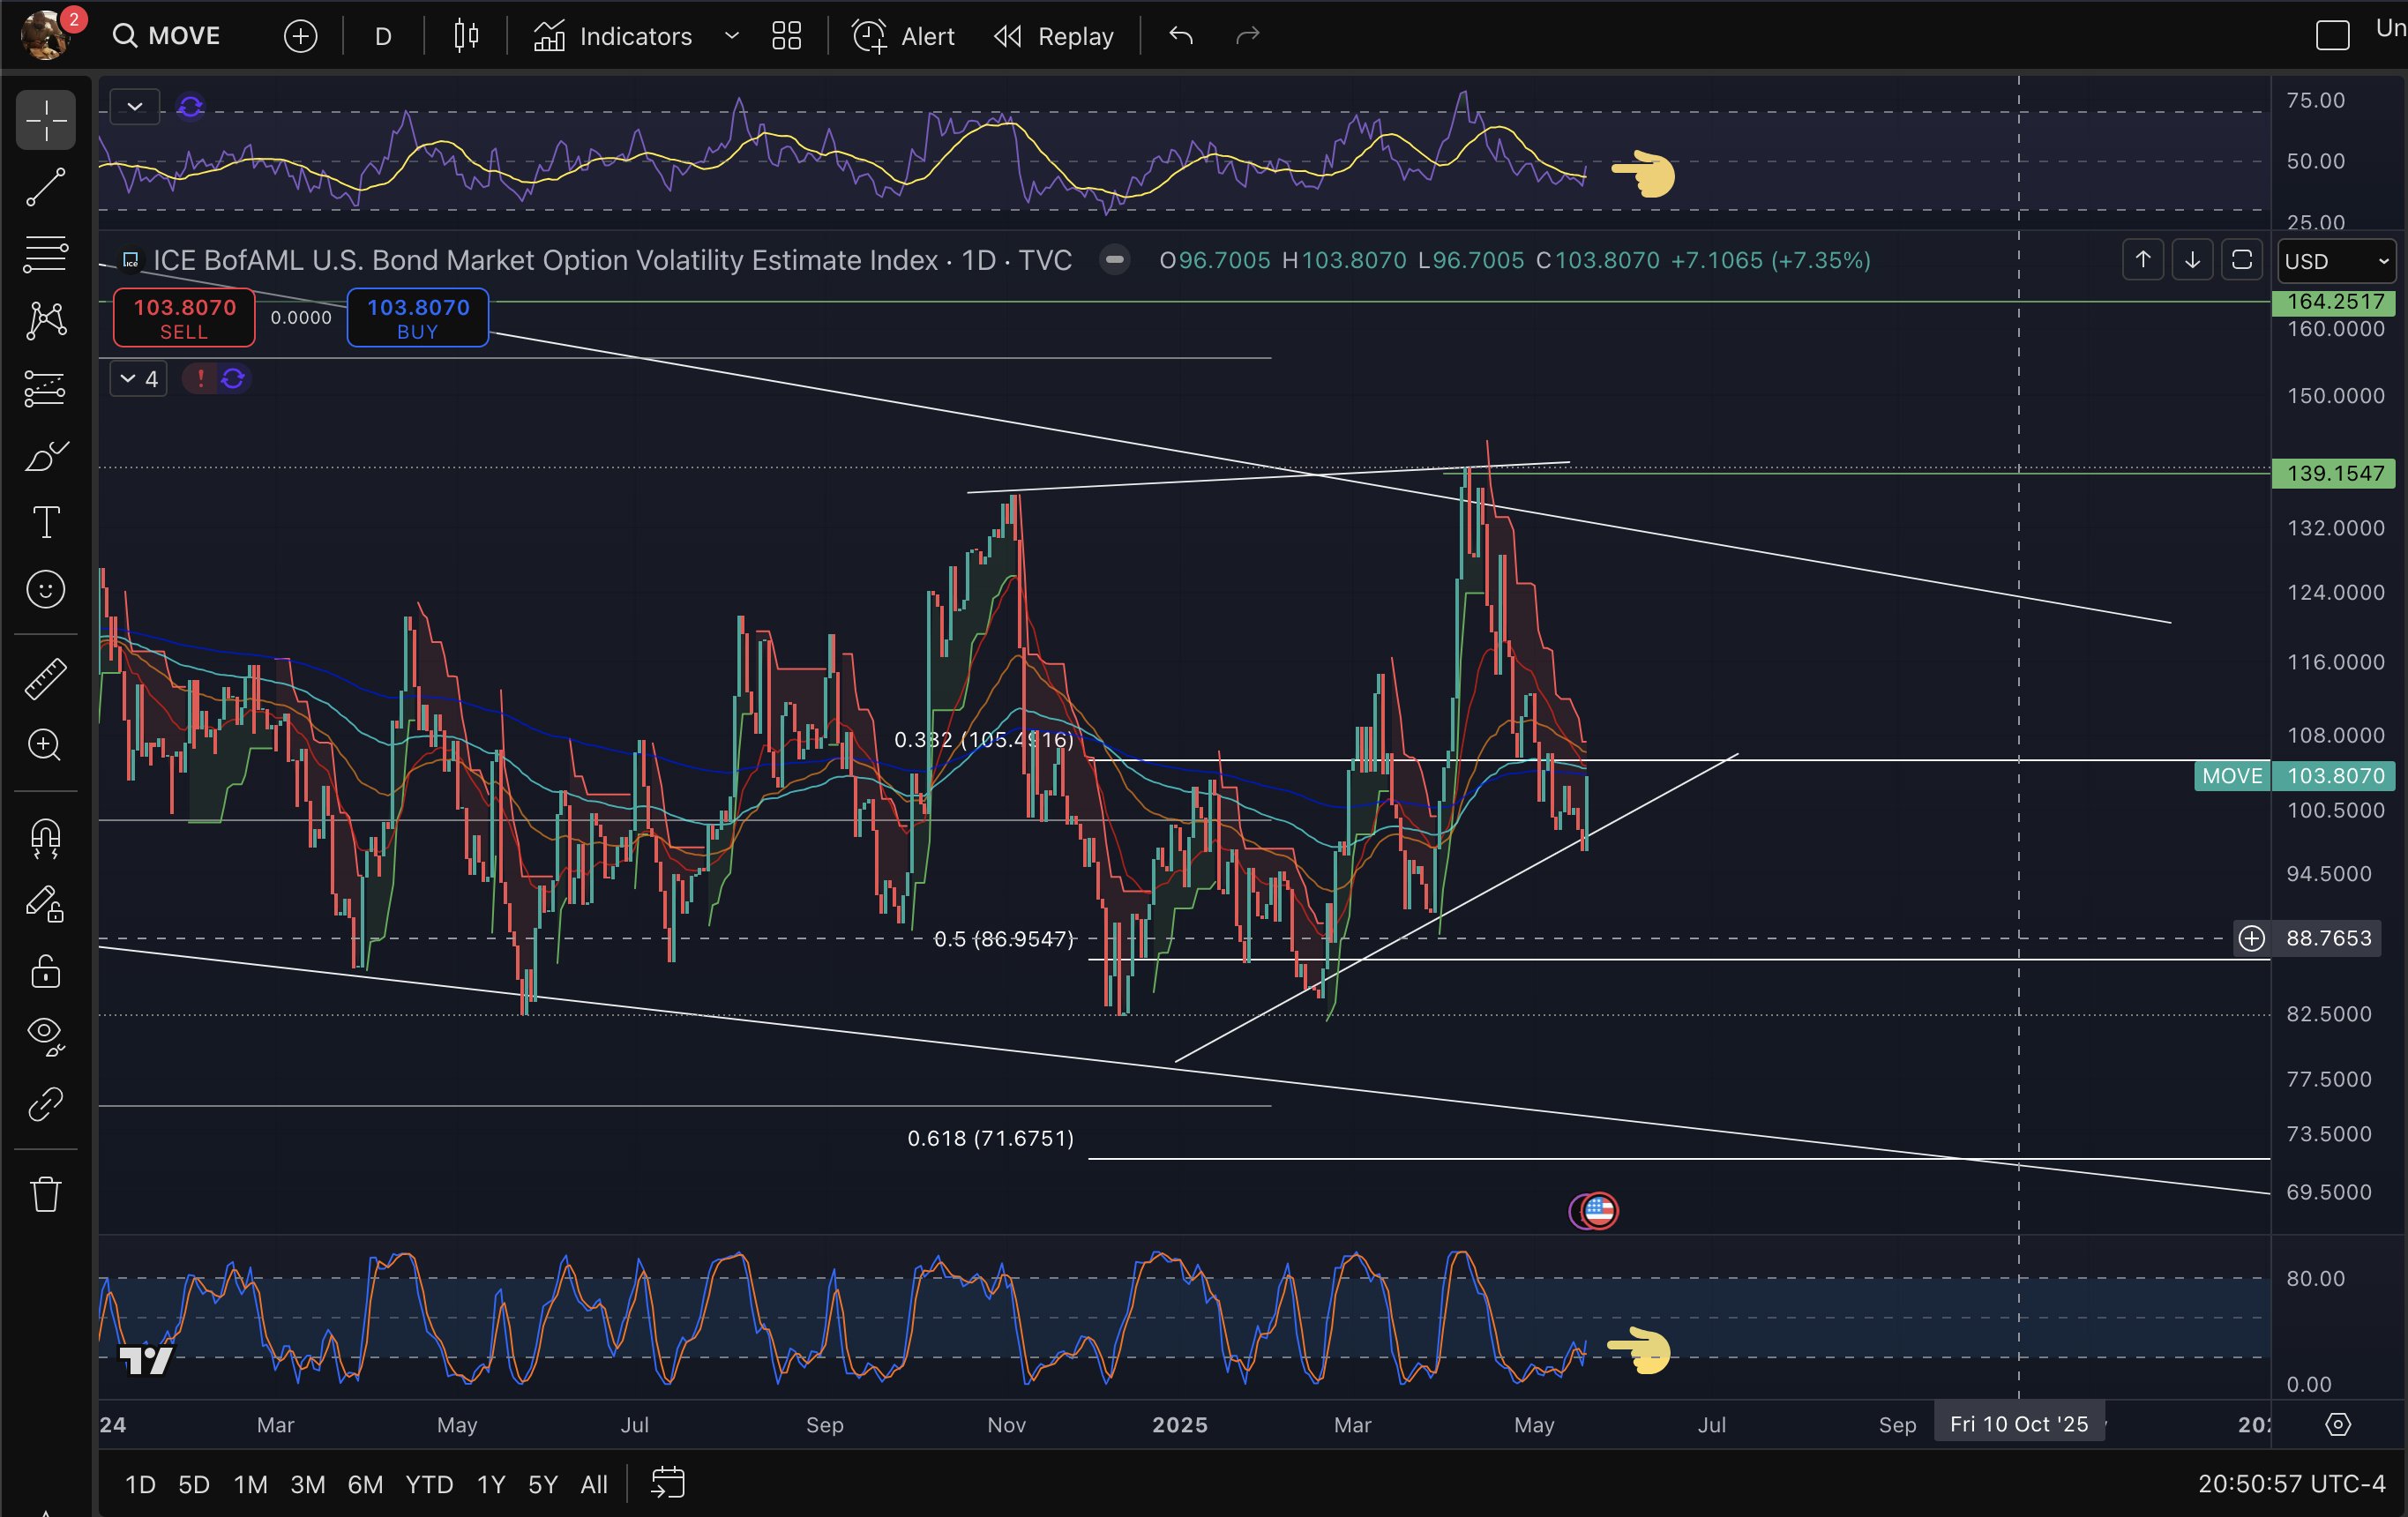Select the 5D date range
Viewport: 2408px width, 1517px height.
pos(194,1484)
